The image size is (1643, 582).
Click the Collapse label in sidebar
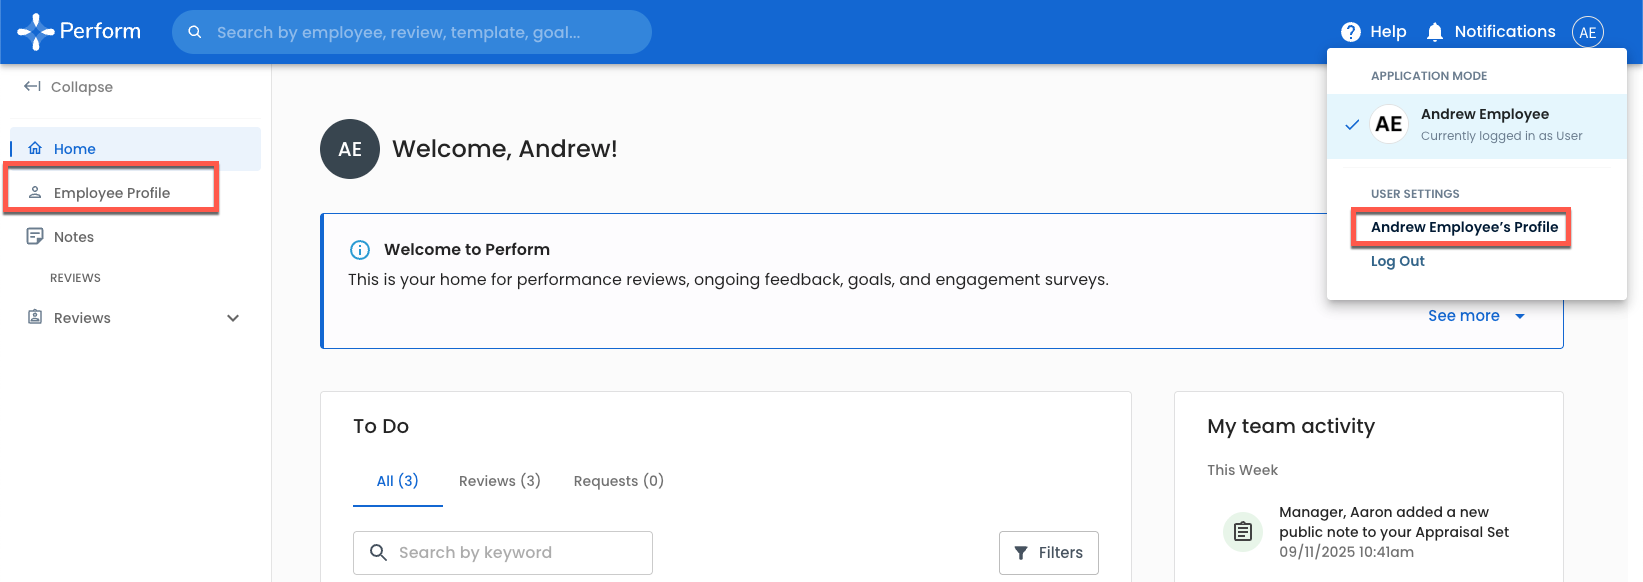click(82, 87)
